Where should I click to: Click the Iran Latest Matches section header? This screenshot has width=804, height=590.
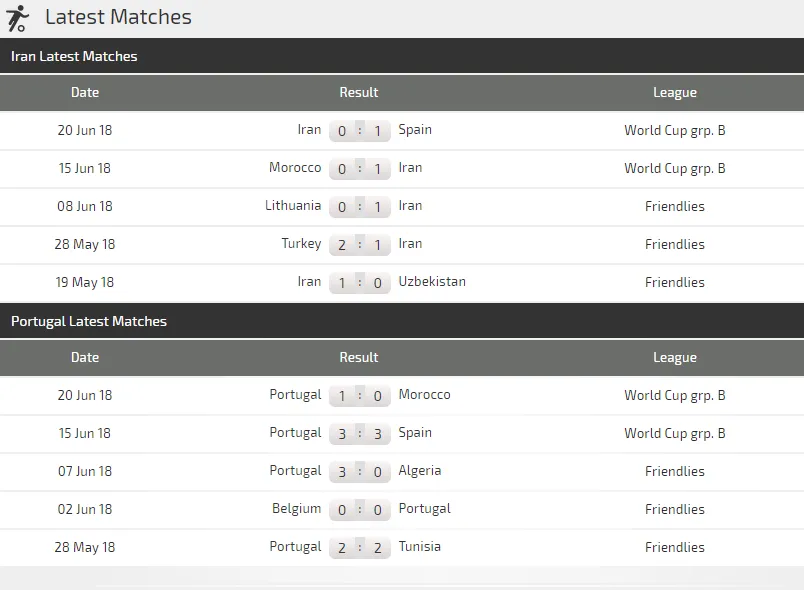coord(74,56)
